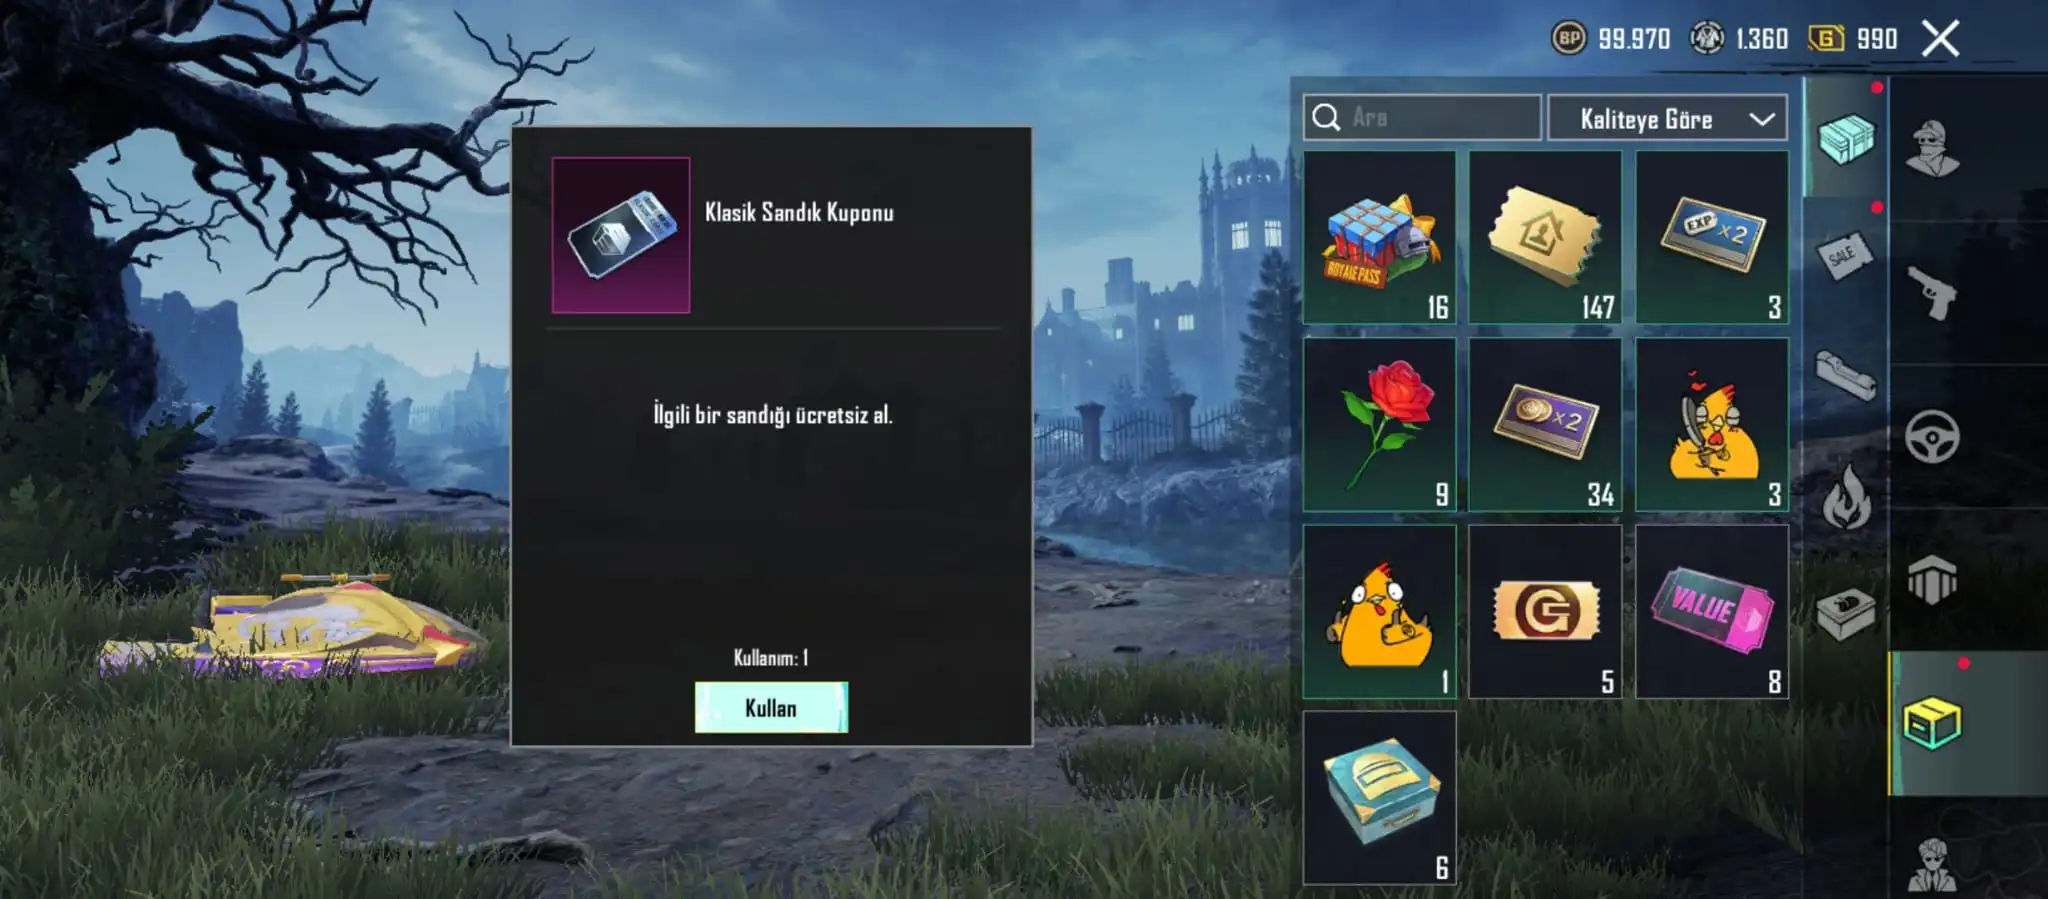Select the blue supply box item

(1379, 798)
